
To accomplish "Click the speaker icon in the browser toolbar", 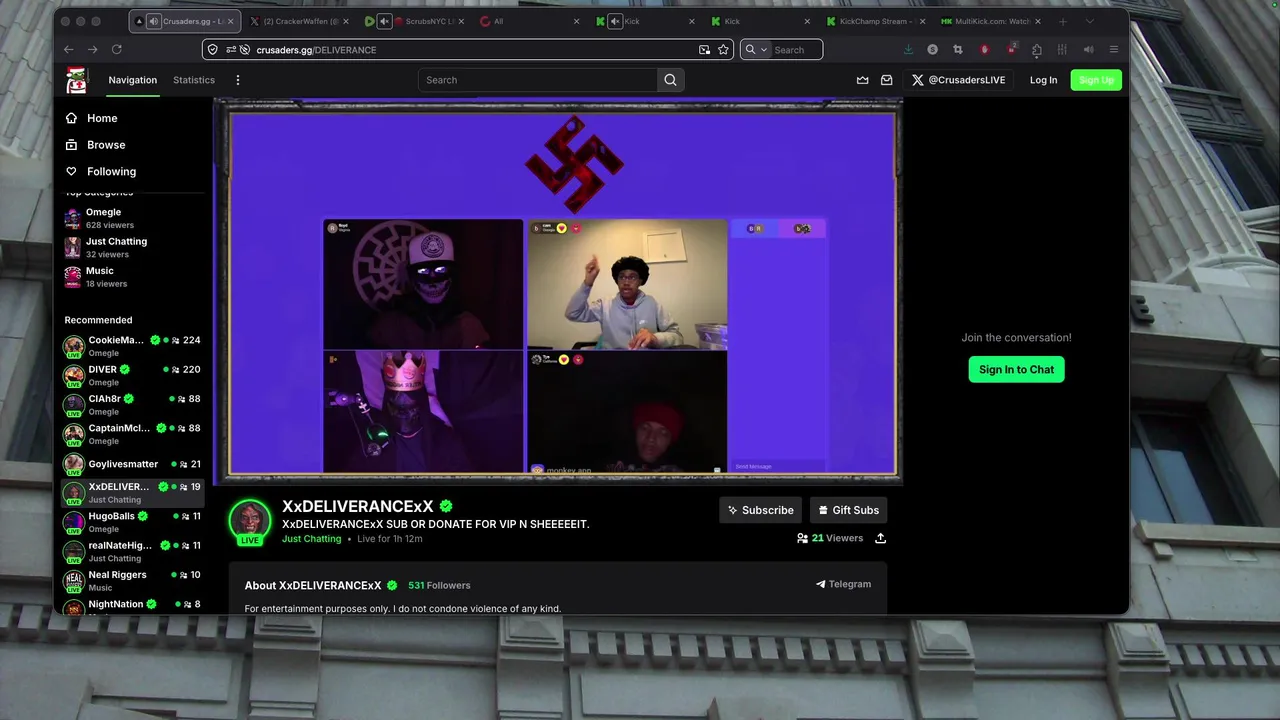I will tap(1088, 49).
